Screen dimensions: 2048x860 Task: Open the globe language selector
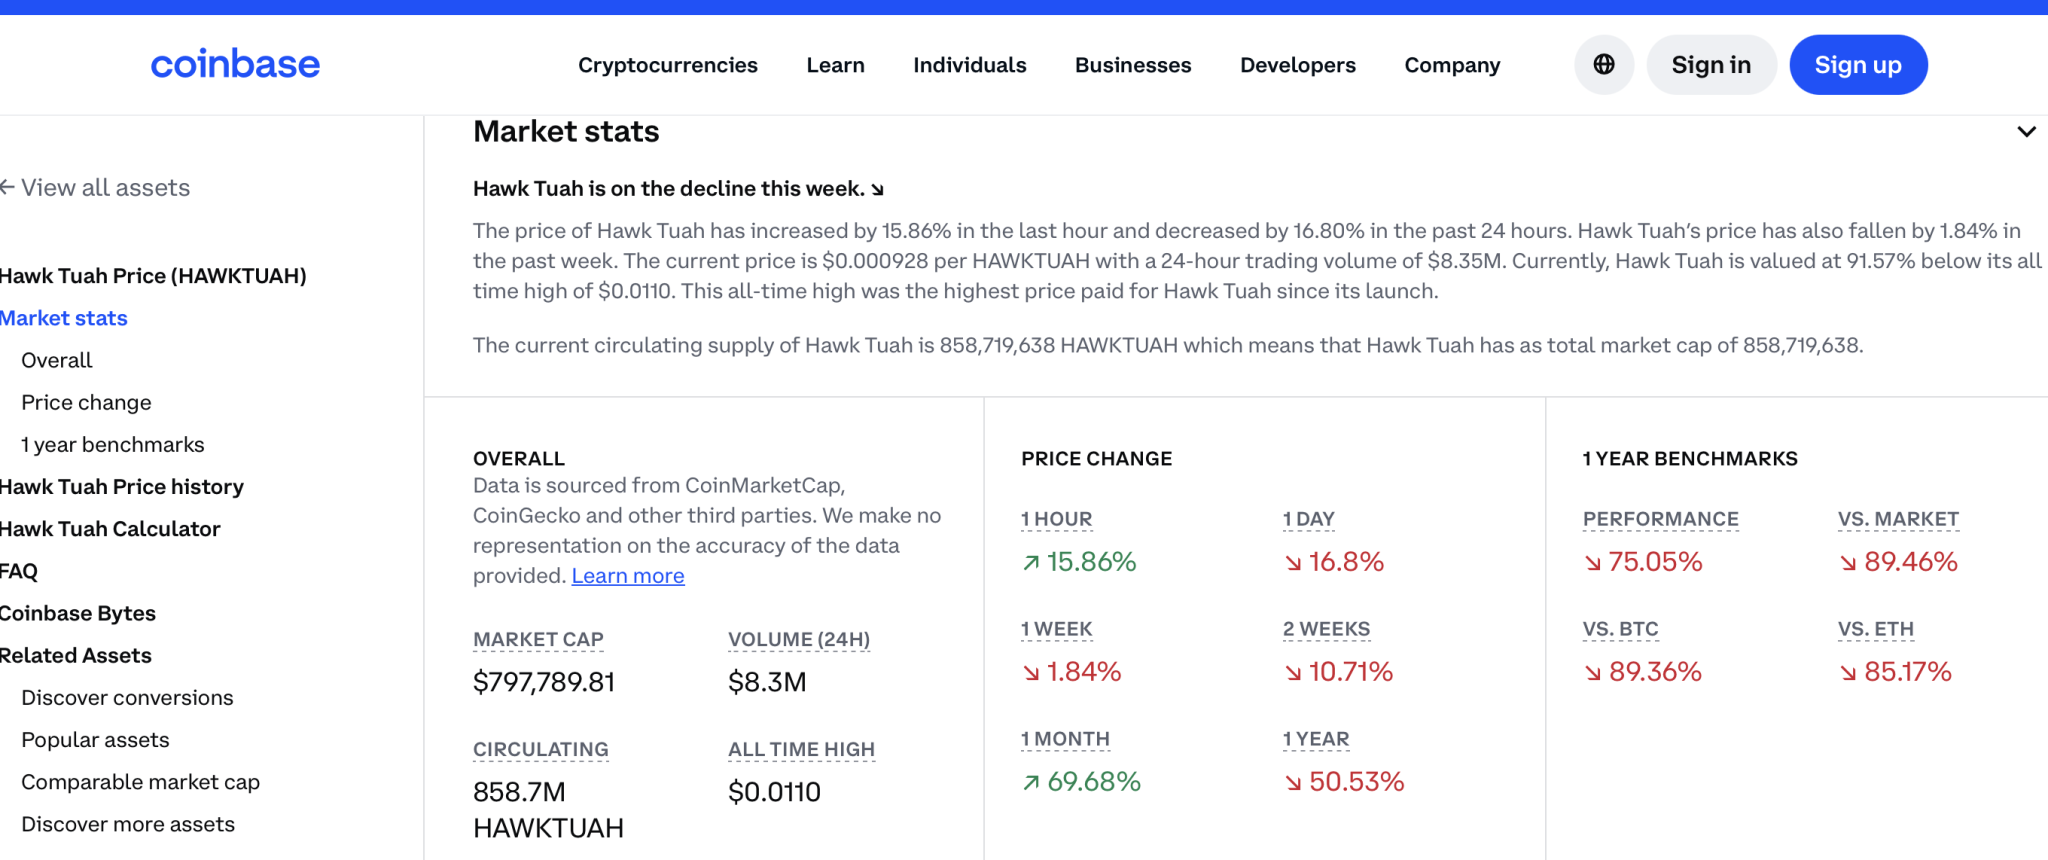pos(1604,65)
